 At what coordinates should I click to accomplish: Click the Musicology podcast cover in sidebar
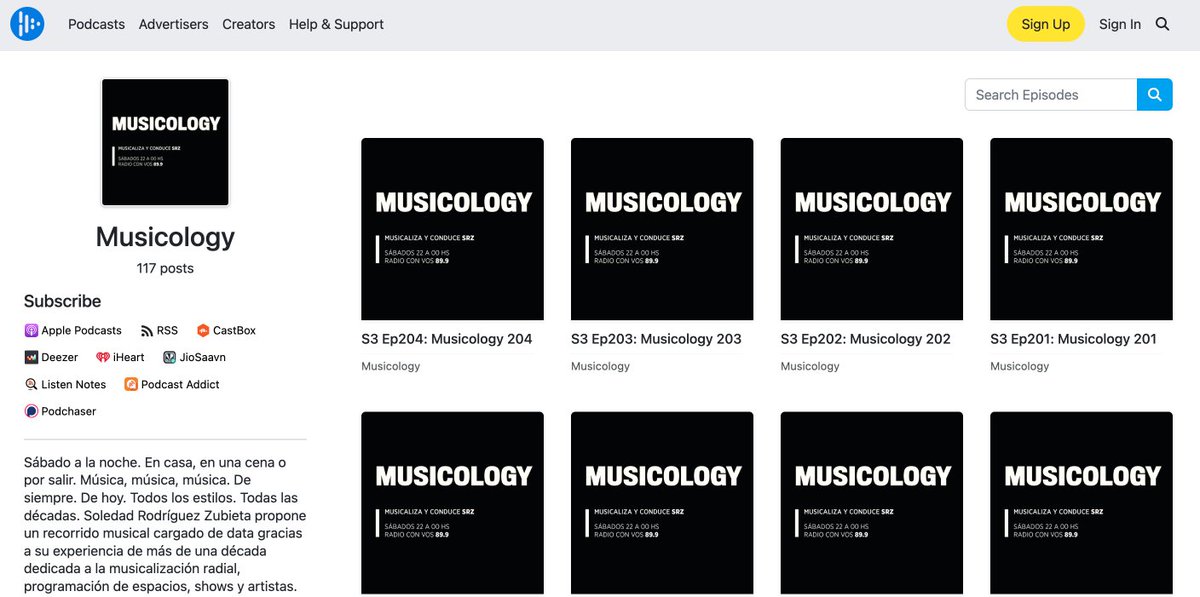166,142
